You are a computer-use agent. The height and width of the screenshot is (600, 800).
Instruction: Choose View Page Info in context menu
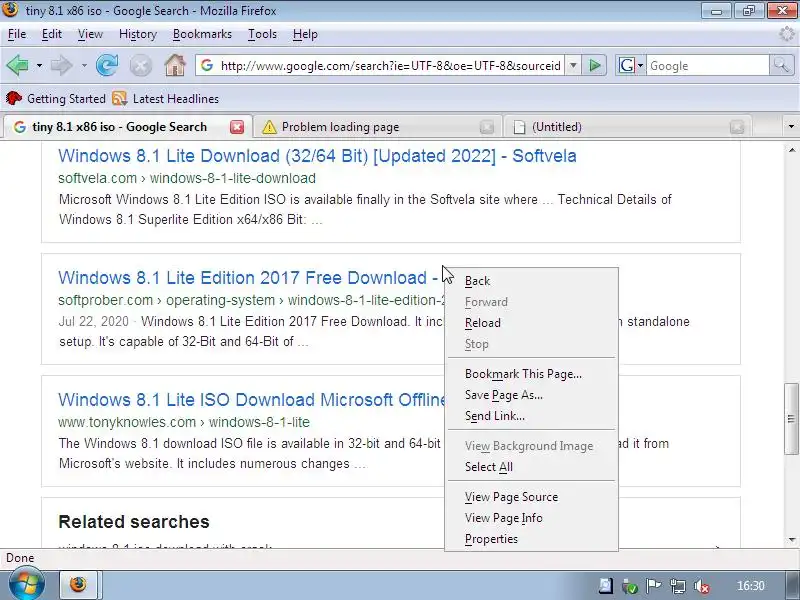pos(531,518)
